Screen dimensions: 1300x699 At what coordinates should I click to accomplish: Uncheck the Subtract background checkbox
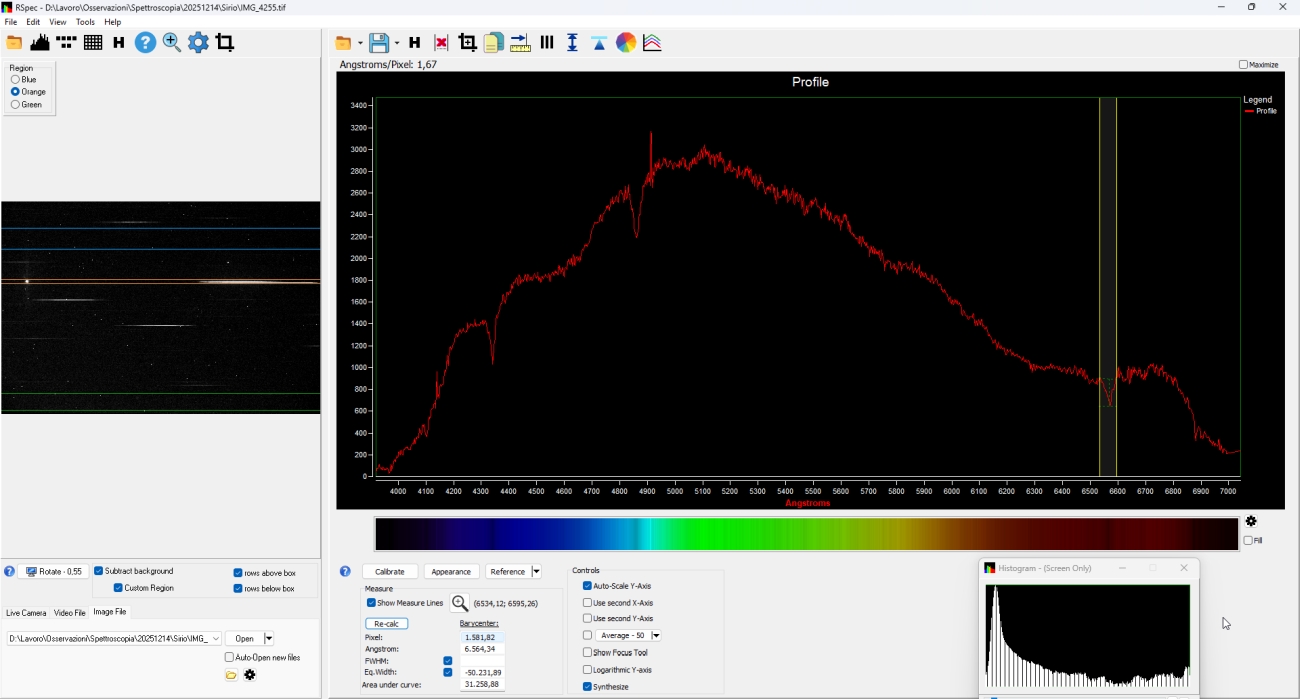(99, 571)
